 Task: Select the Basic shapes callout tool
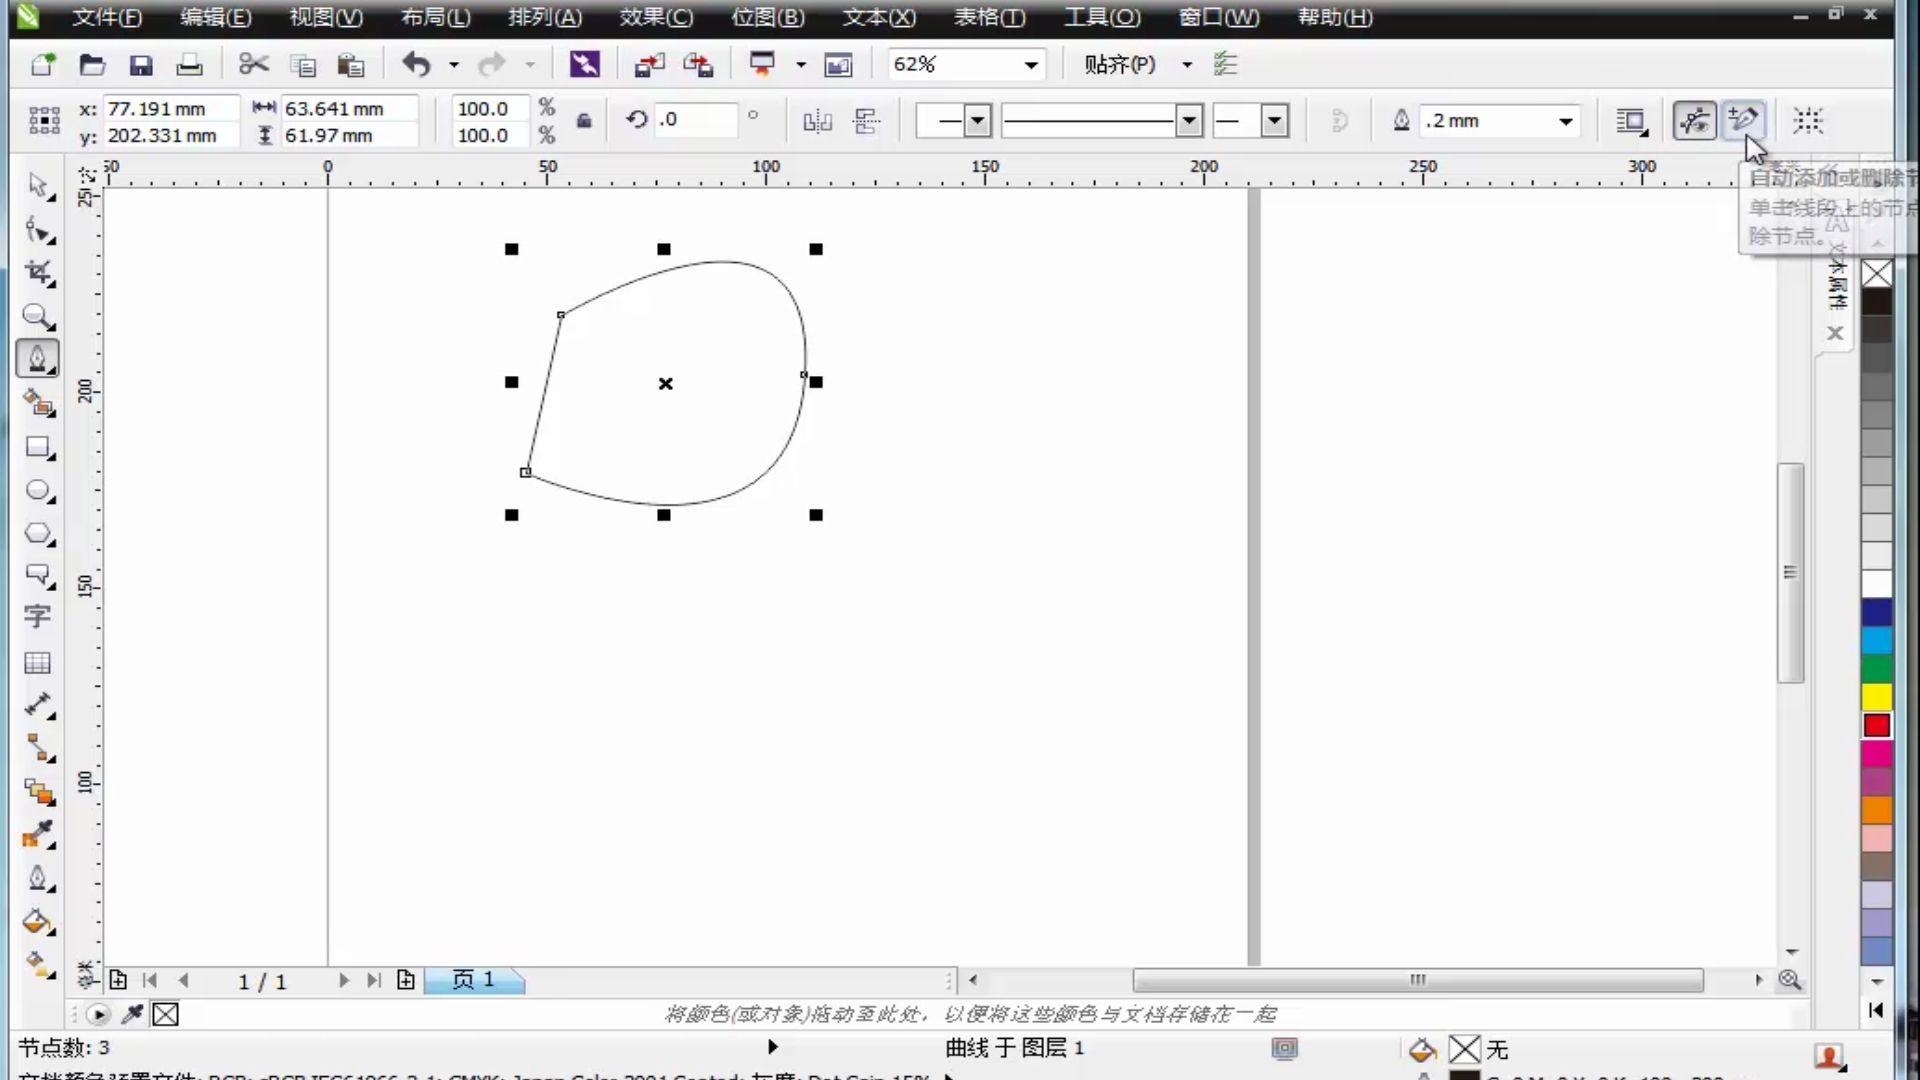click(x=38, y=575)
